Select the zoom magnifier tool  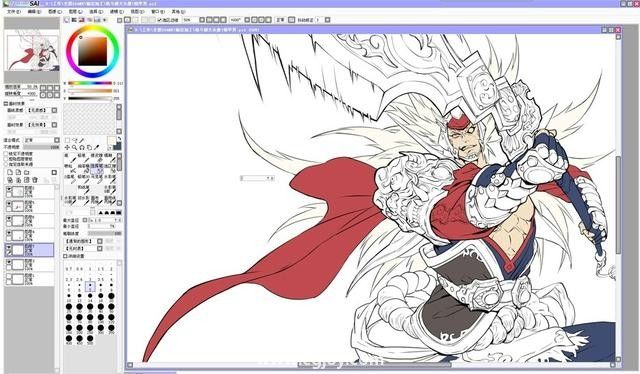coord(75,147)
